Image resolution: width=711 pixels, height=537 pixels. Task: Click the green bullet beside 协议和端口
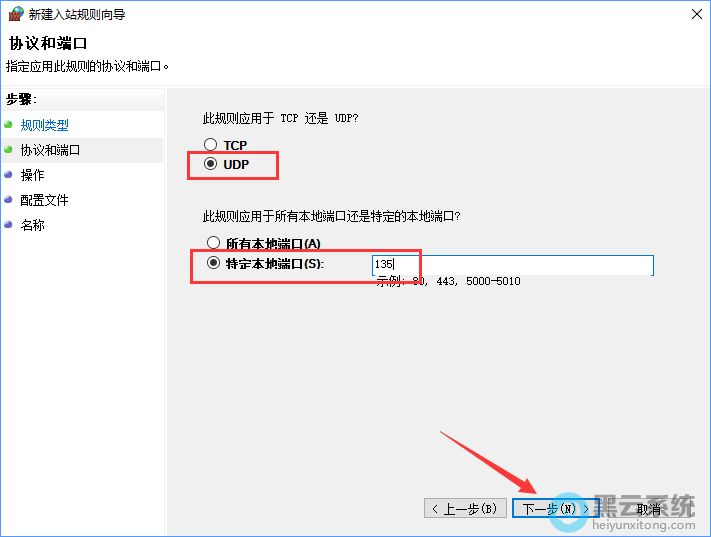click(9, 150)
